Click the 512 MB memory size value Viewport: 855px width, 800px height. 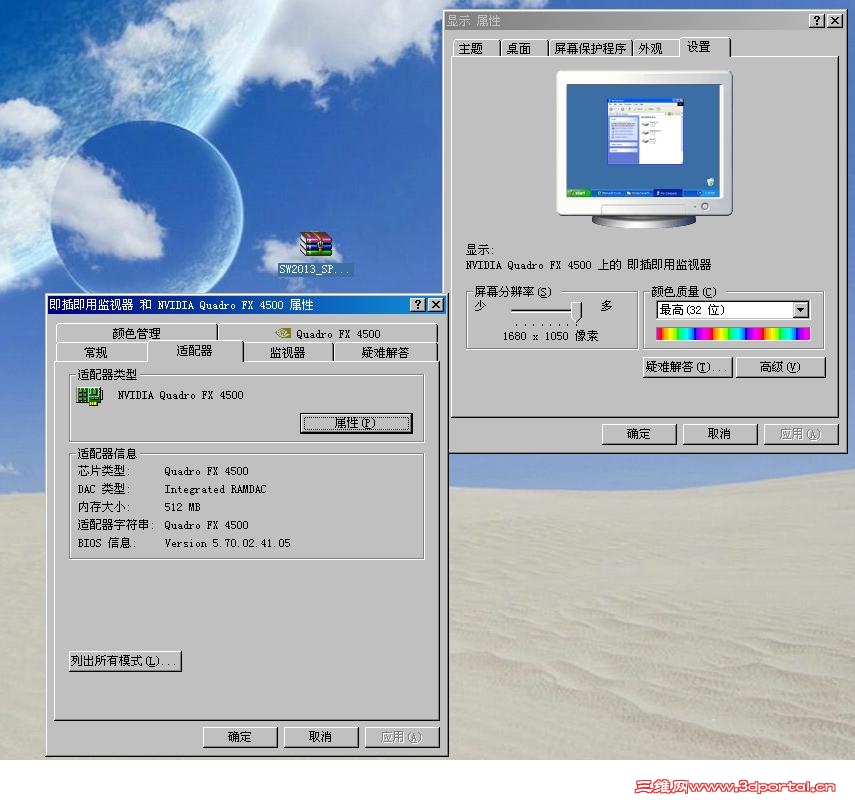pos(182,507)
